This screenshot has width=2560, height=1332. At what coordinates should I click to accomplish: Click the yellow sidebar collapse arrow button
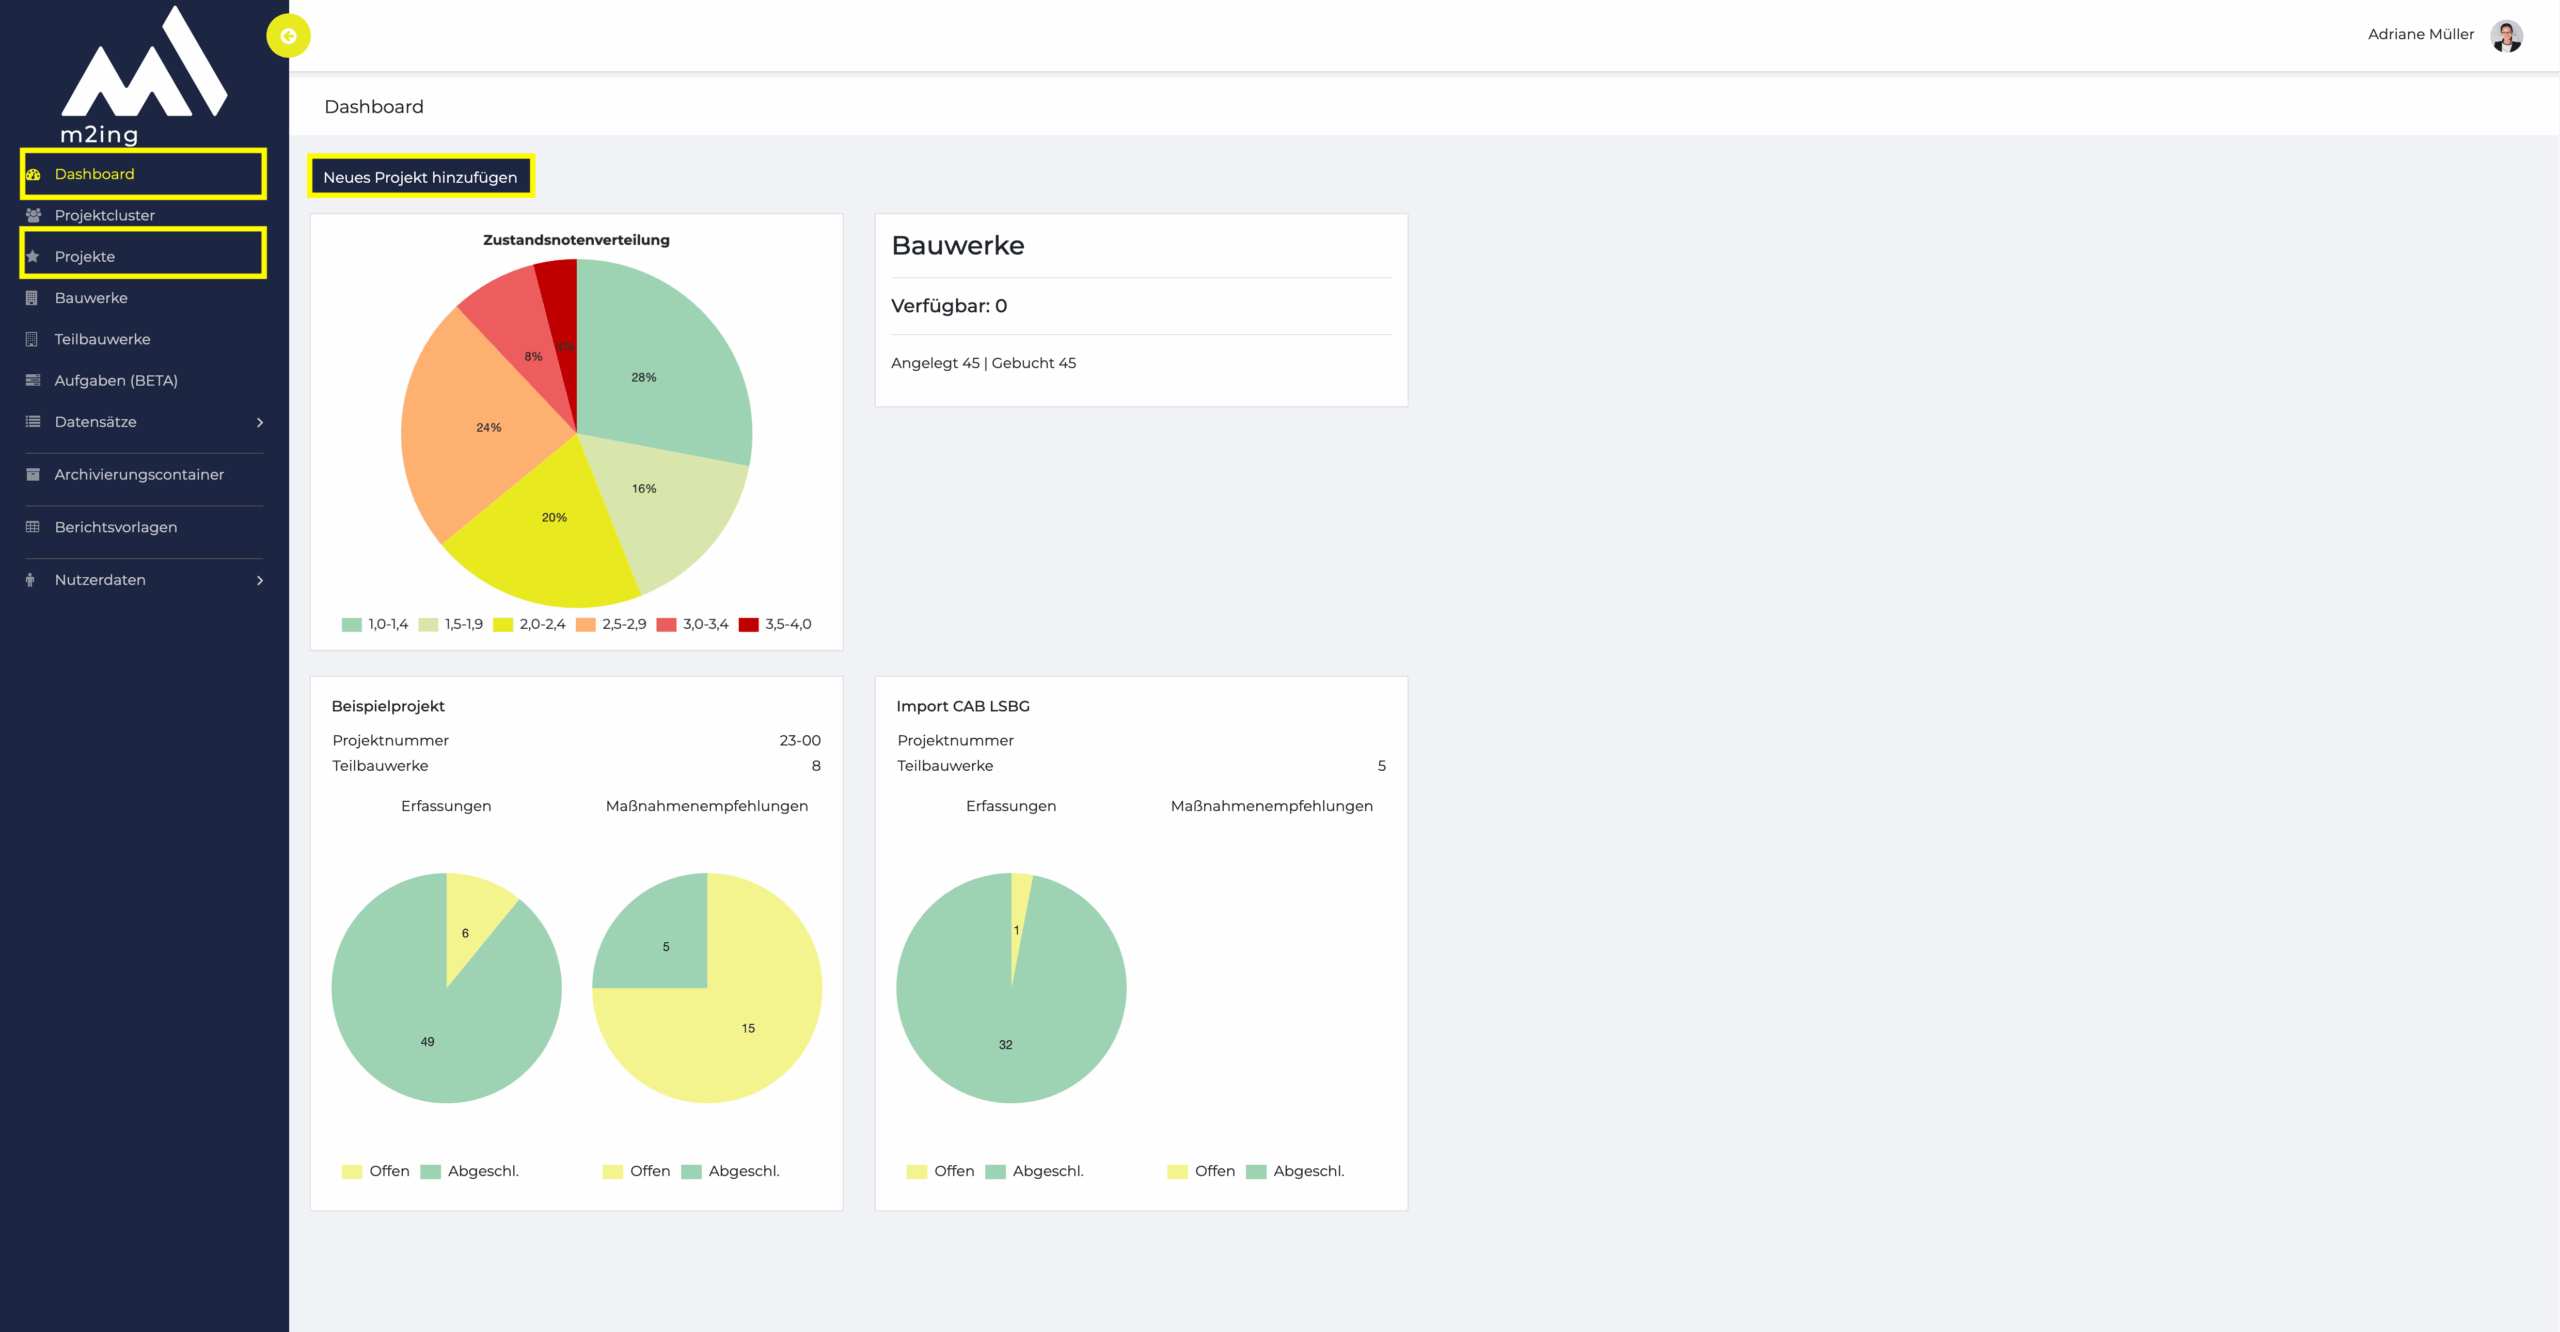288,36
